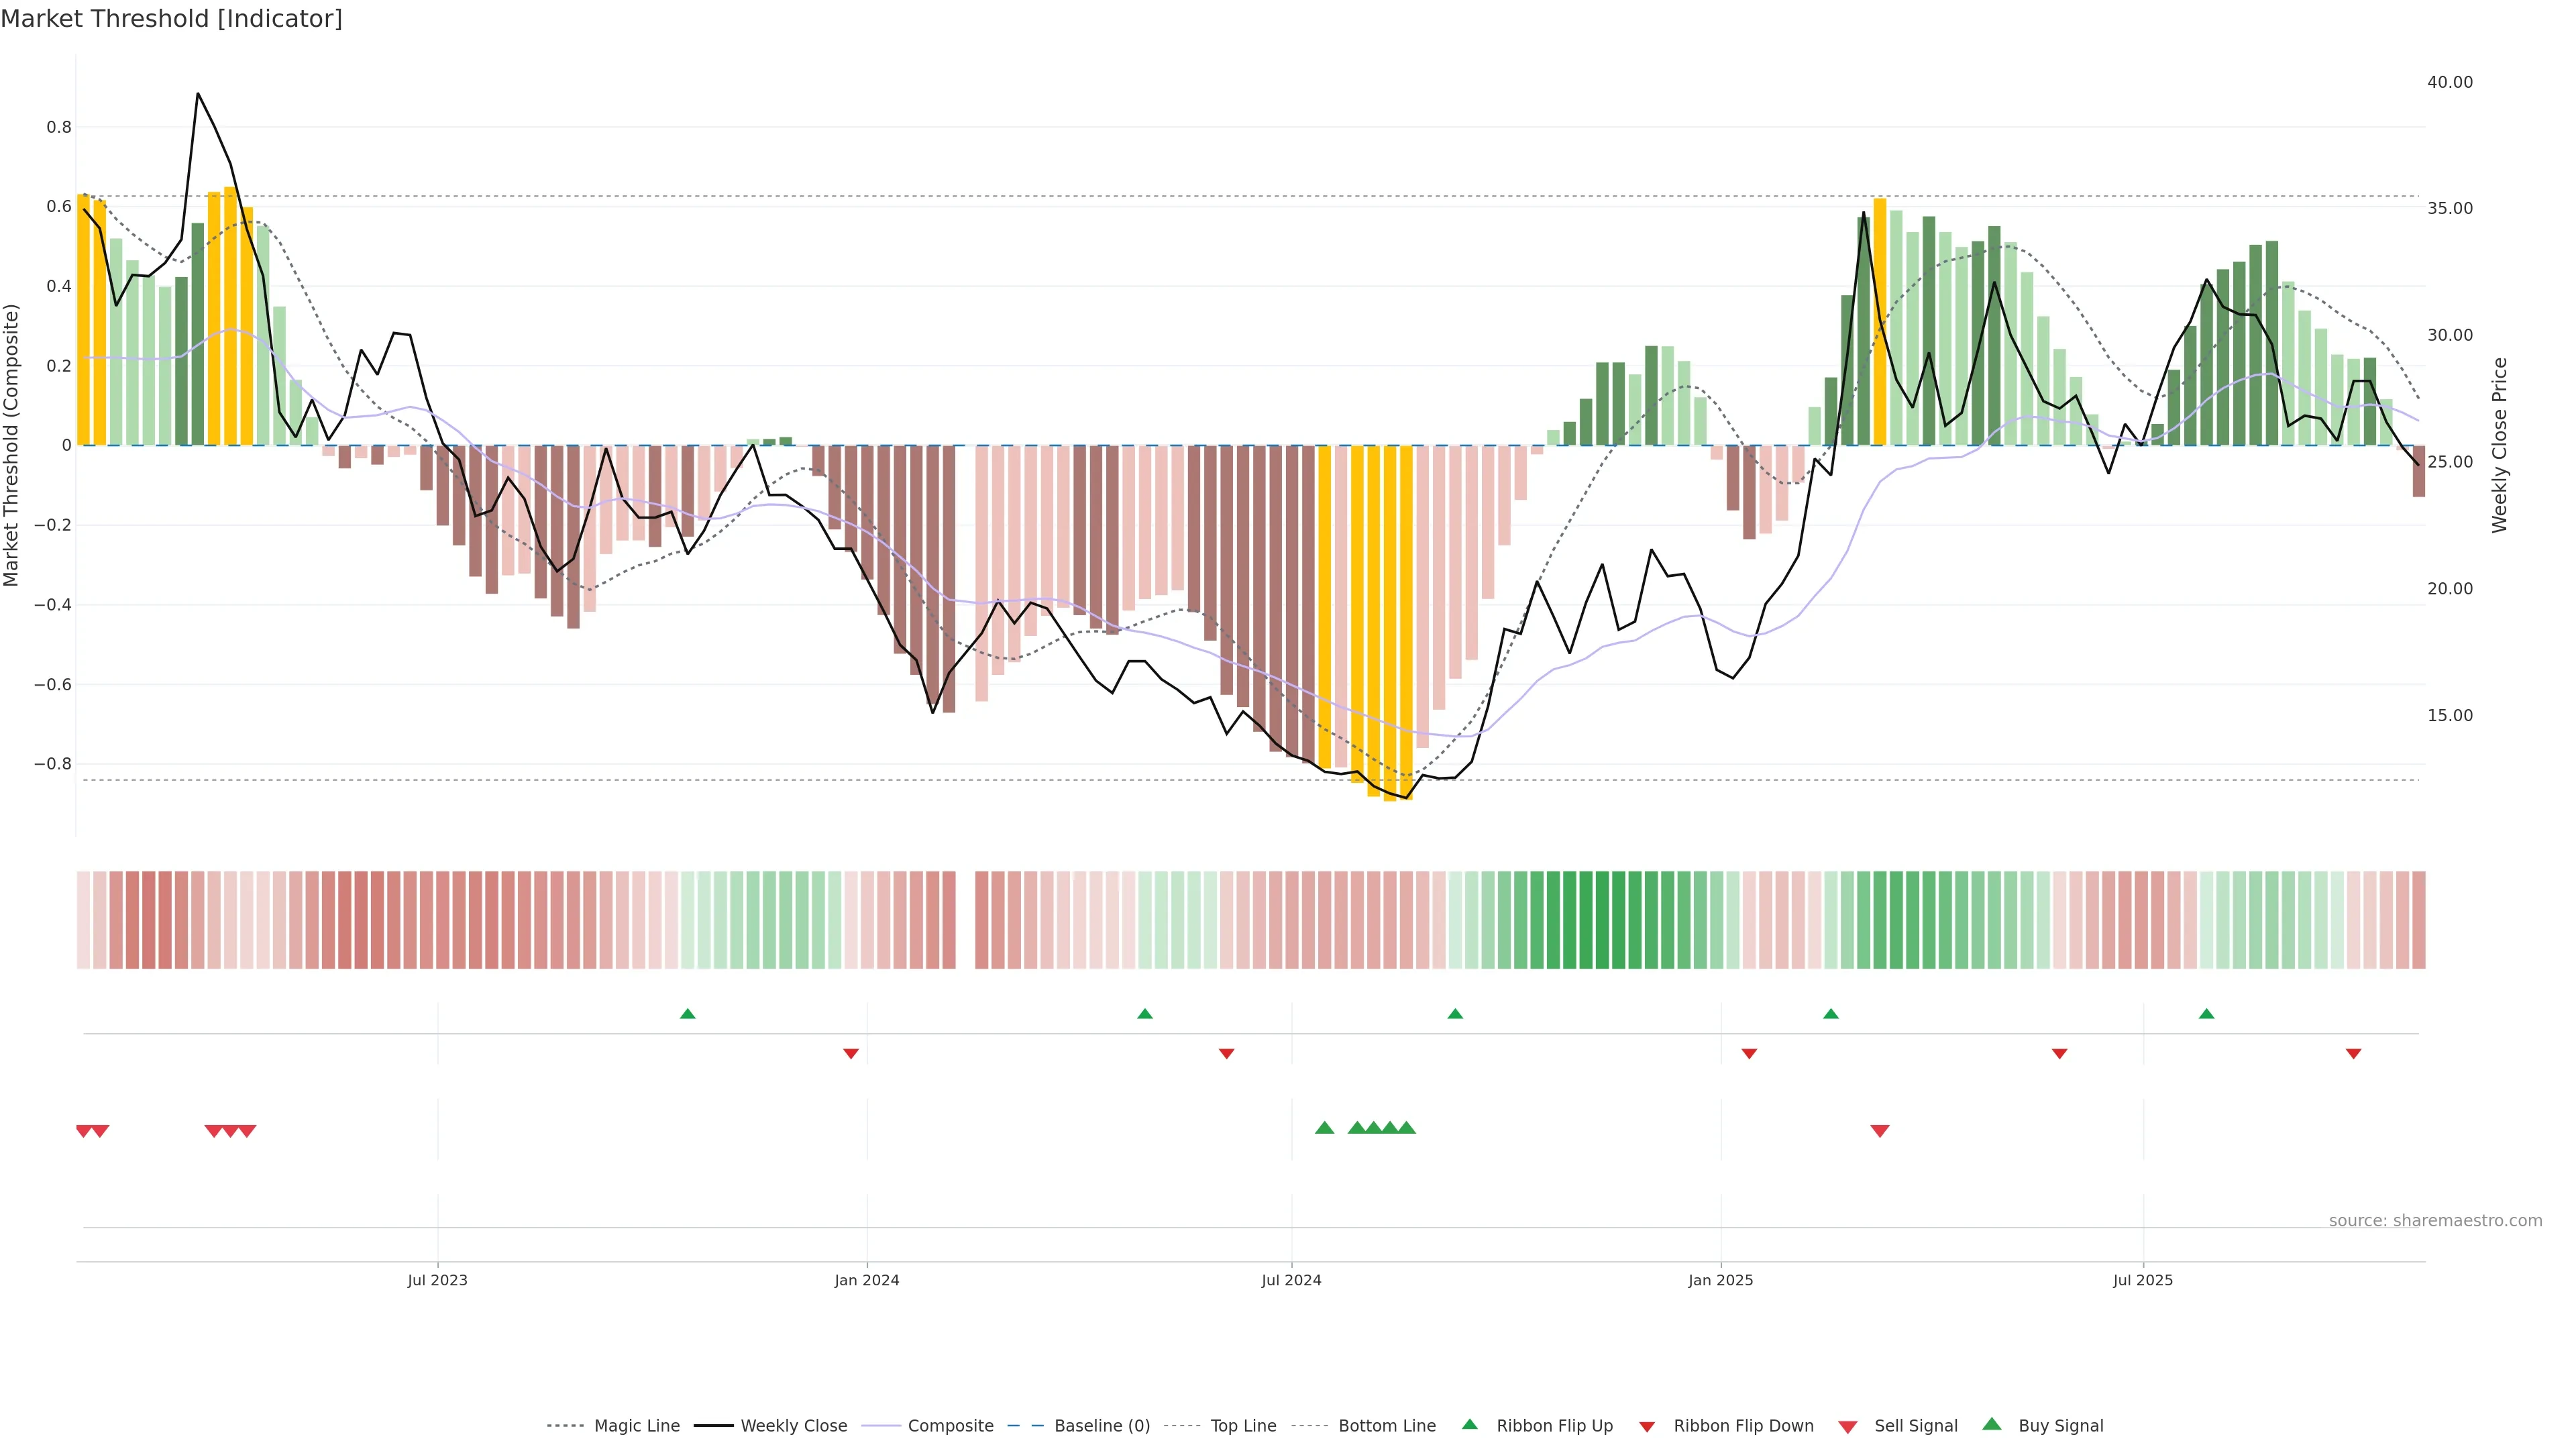Click the last ribbon flip down marker
The width and height of the screenshot is (2576, 1449).
(x=2353, y=1054)
